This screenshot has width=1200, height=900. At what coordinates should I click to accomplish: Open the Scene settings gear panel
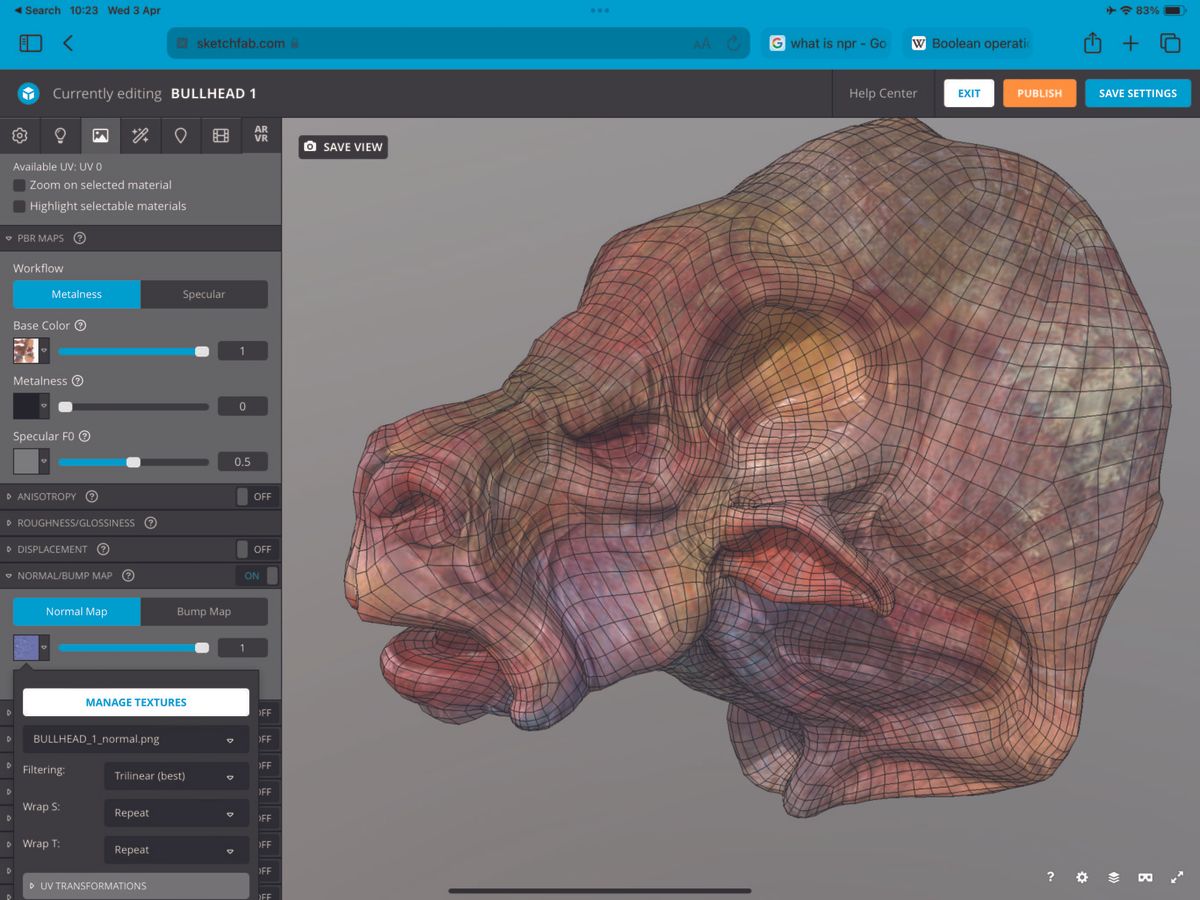pyautogui.click(x=18, y=135)
